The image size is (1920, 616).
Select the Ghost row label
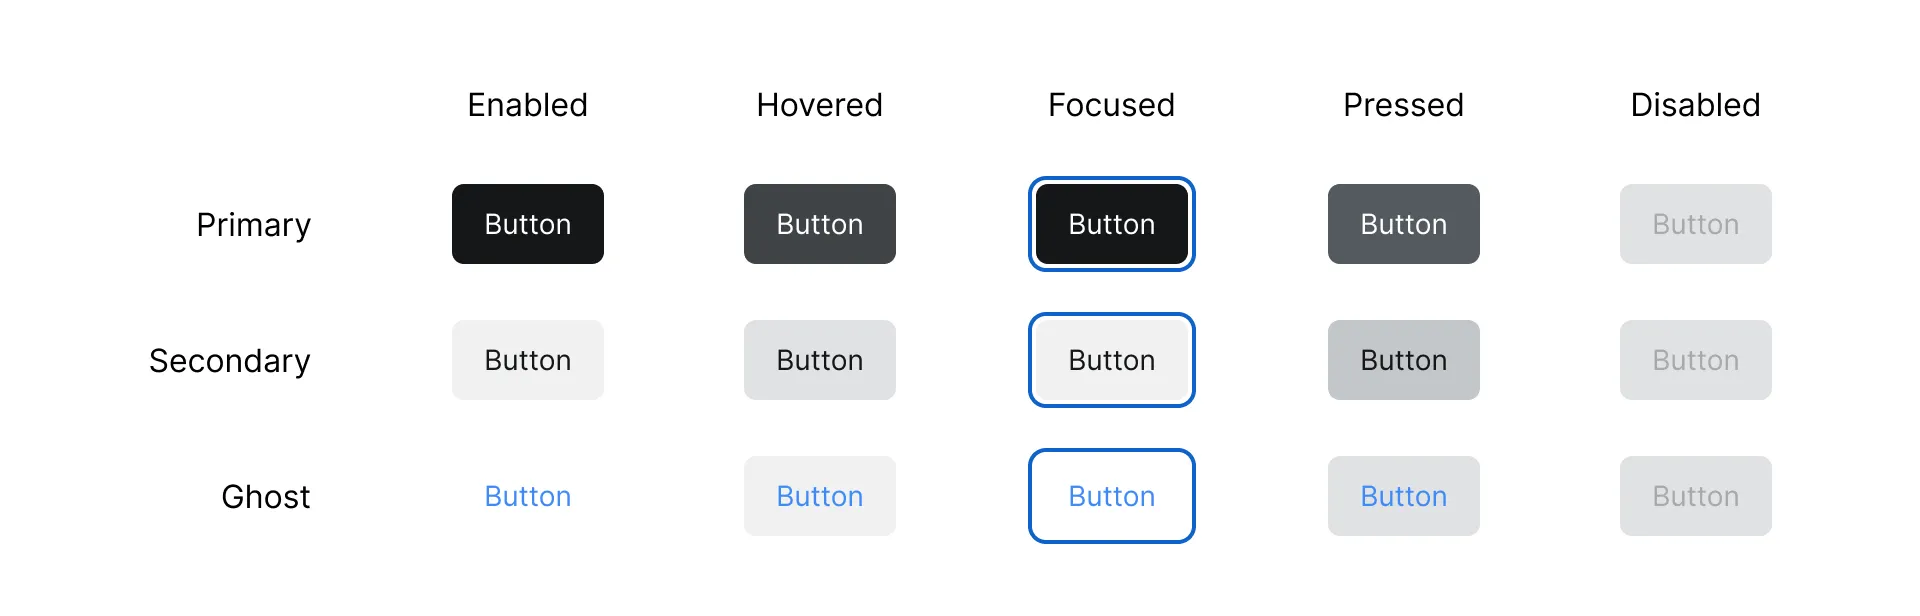[x=266, y=497]
